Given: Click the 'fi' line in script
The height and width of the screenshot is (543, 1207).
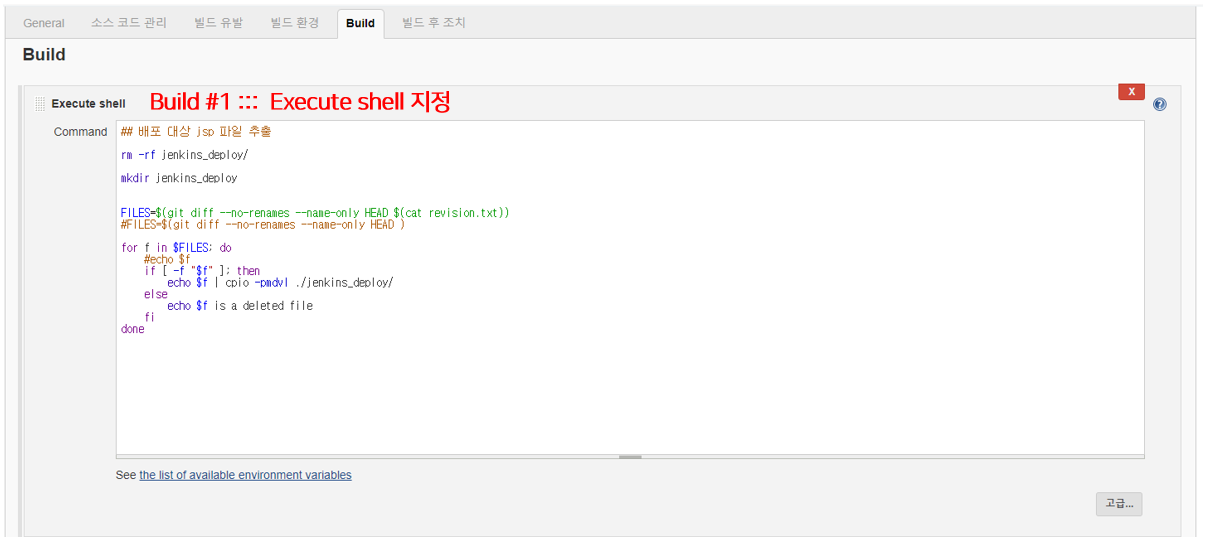Looking at the screenshot, I should click(150, 318).
